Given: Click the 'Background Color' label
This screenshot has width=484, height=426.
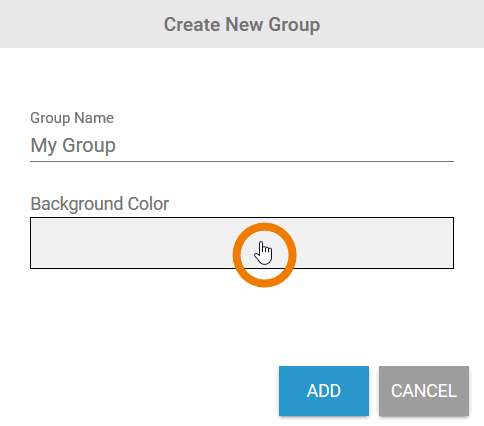Looking at the screenshot, I should click(x=100, y=204).
